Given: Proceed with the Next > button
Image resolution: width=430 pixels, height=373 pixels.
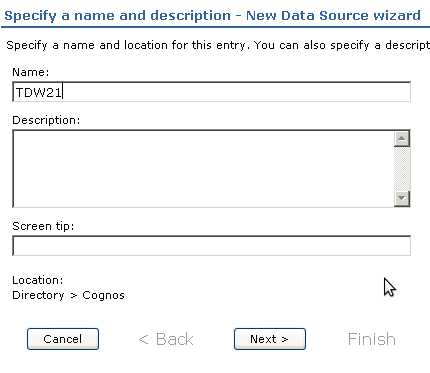Looking at the screenshot, I should point(270,339).
